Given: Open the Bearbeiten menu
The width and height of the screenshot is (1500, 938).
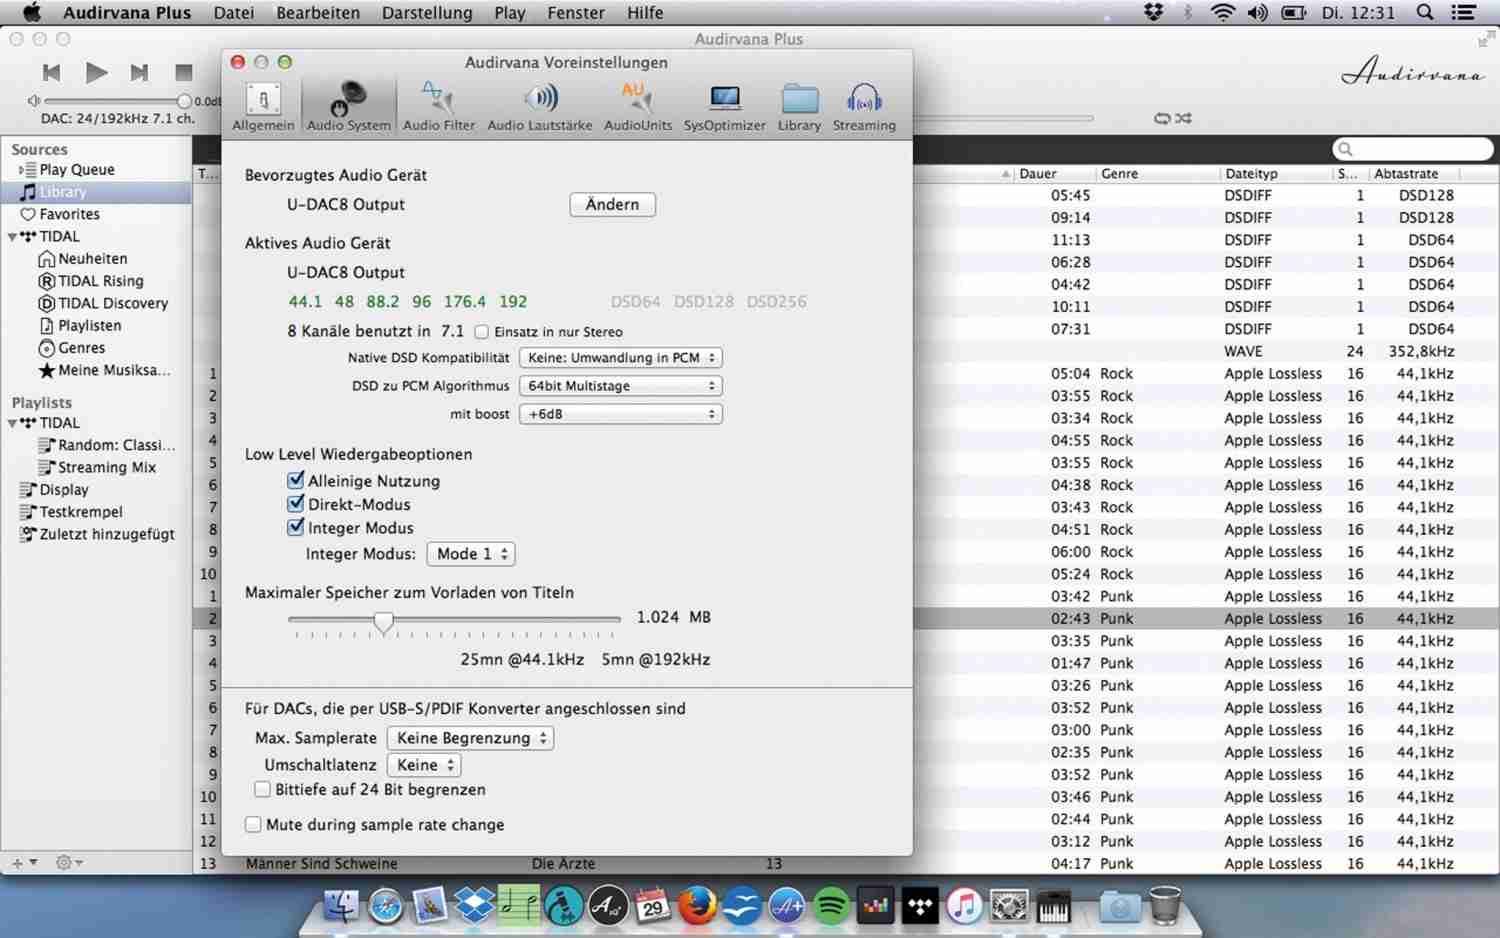Looking at the screenshot, I should click(318, 13).
